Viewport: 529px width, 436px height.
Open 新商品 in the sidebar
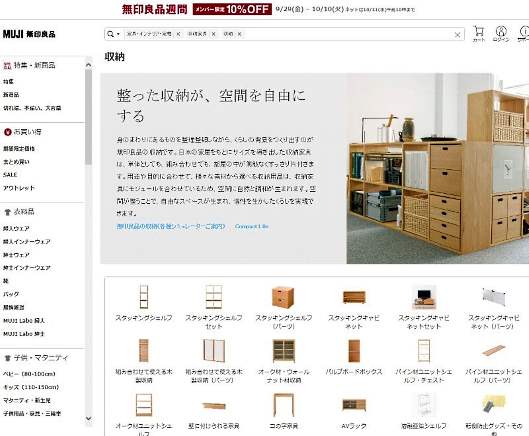click(x=11, y=95)
